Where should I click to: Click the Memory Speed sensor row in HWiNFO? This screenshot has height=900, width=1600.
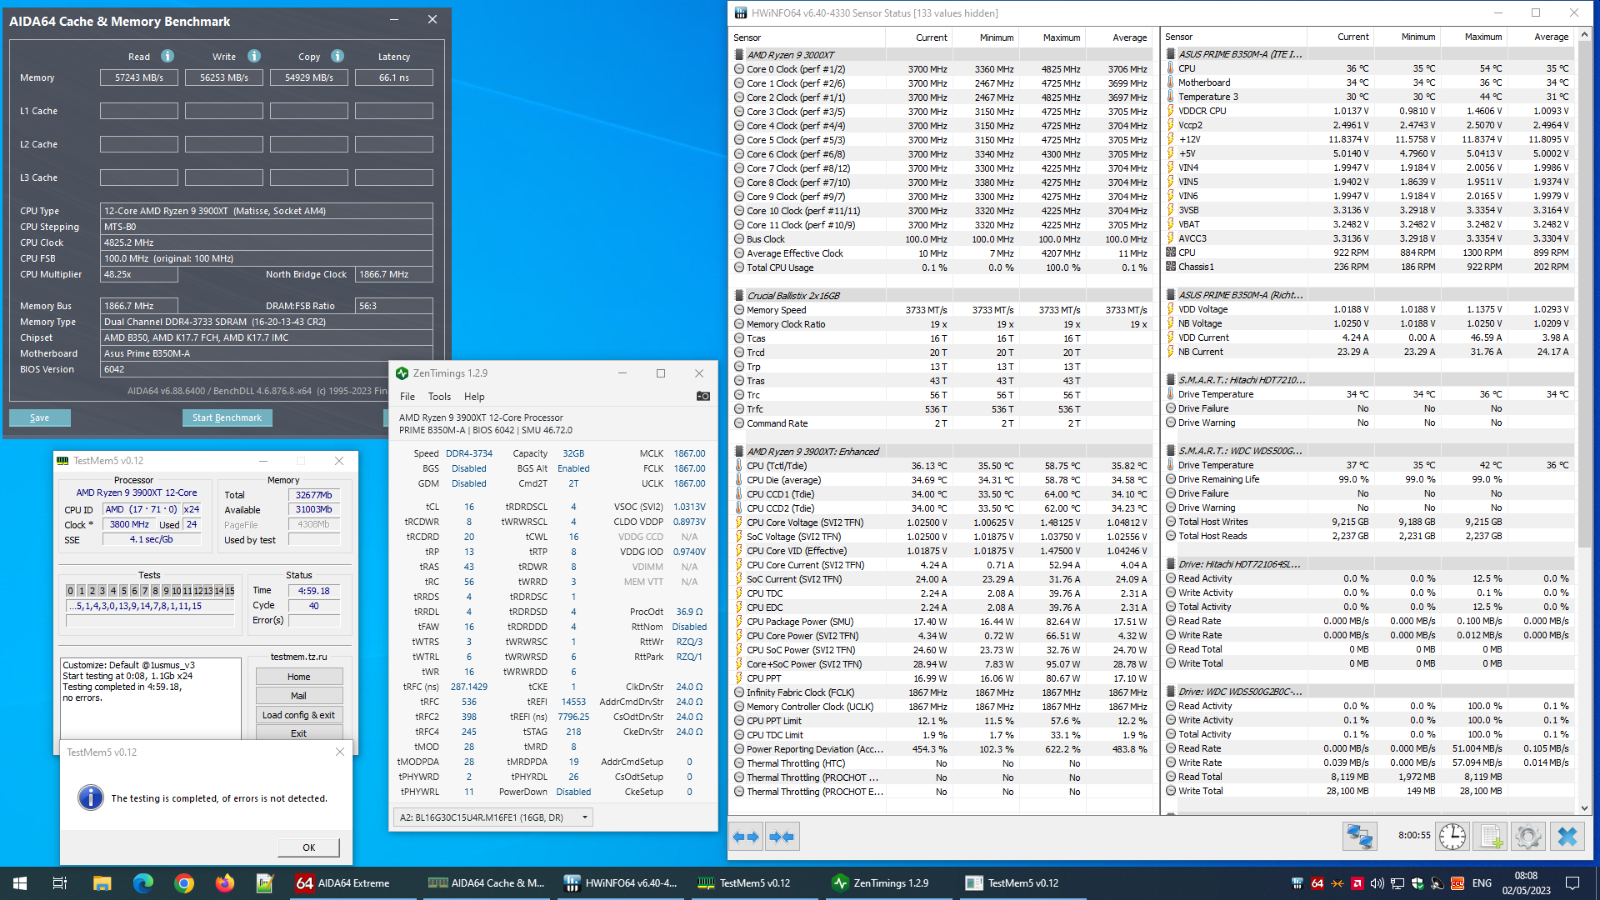pos(942,310)
